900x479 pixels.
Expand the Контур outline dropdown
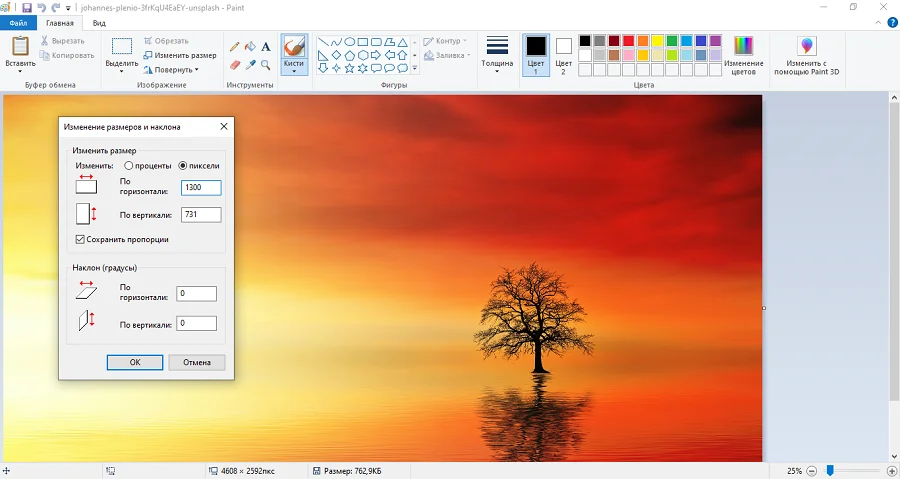pyautogui.click(x=446, y=41)
